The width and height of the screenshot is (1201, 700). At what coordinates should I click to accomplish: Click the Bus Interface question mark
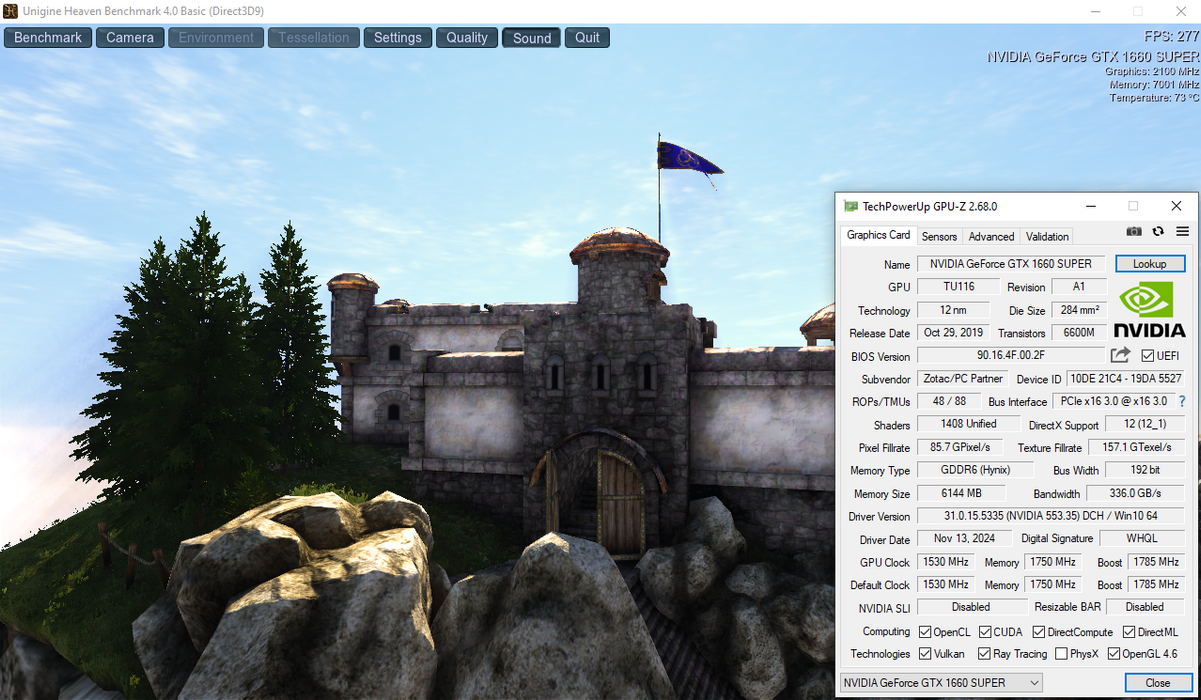[1182, 401]
